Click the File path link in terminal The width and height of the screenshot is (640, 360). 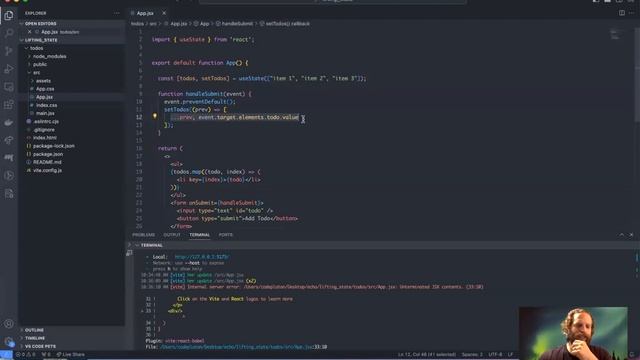point(243,347)
